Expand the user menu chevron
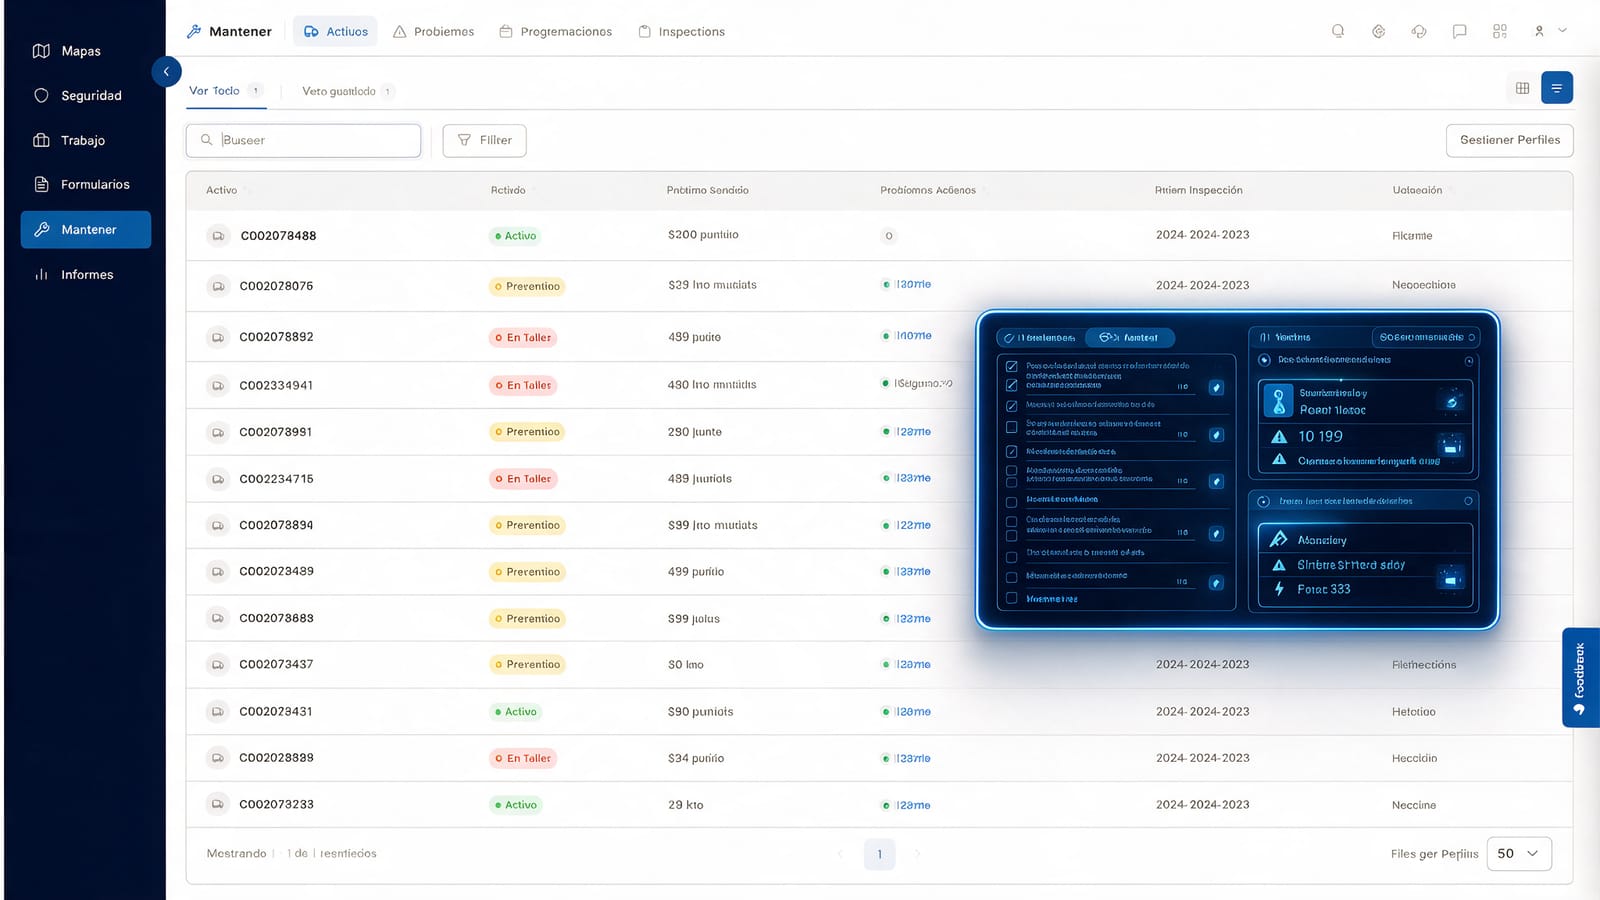Viewport: 1600px width, 900px height. pos(1563,30)
